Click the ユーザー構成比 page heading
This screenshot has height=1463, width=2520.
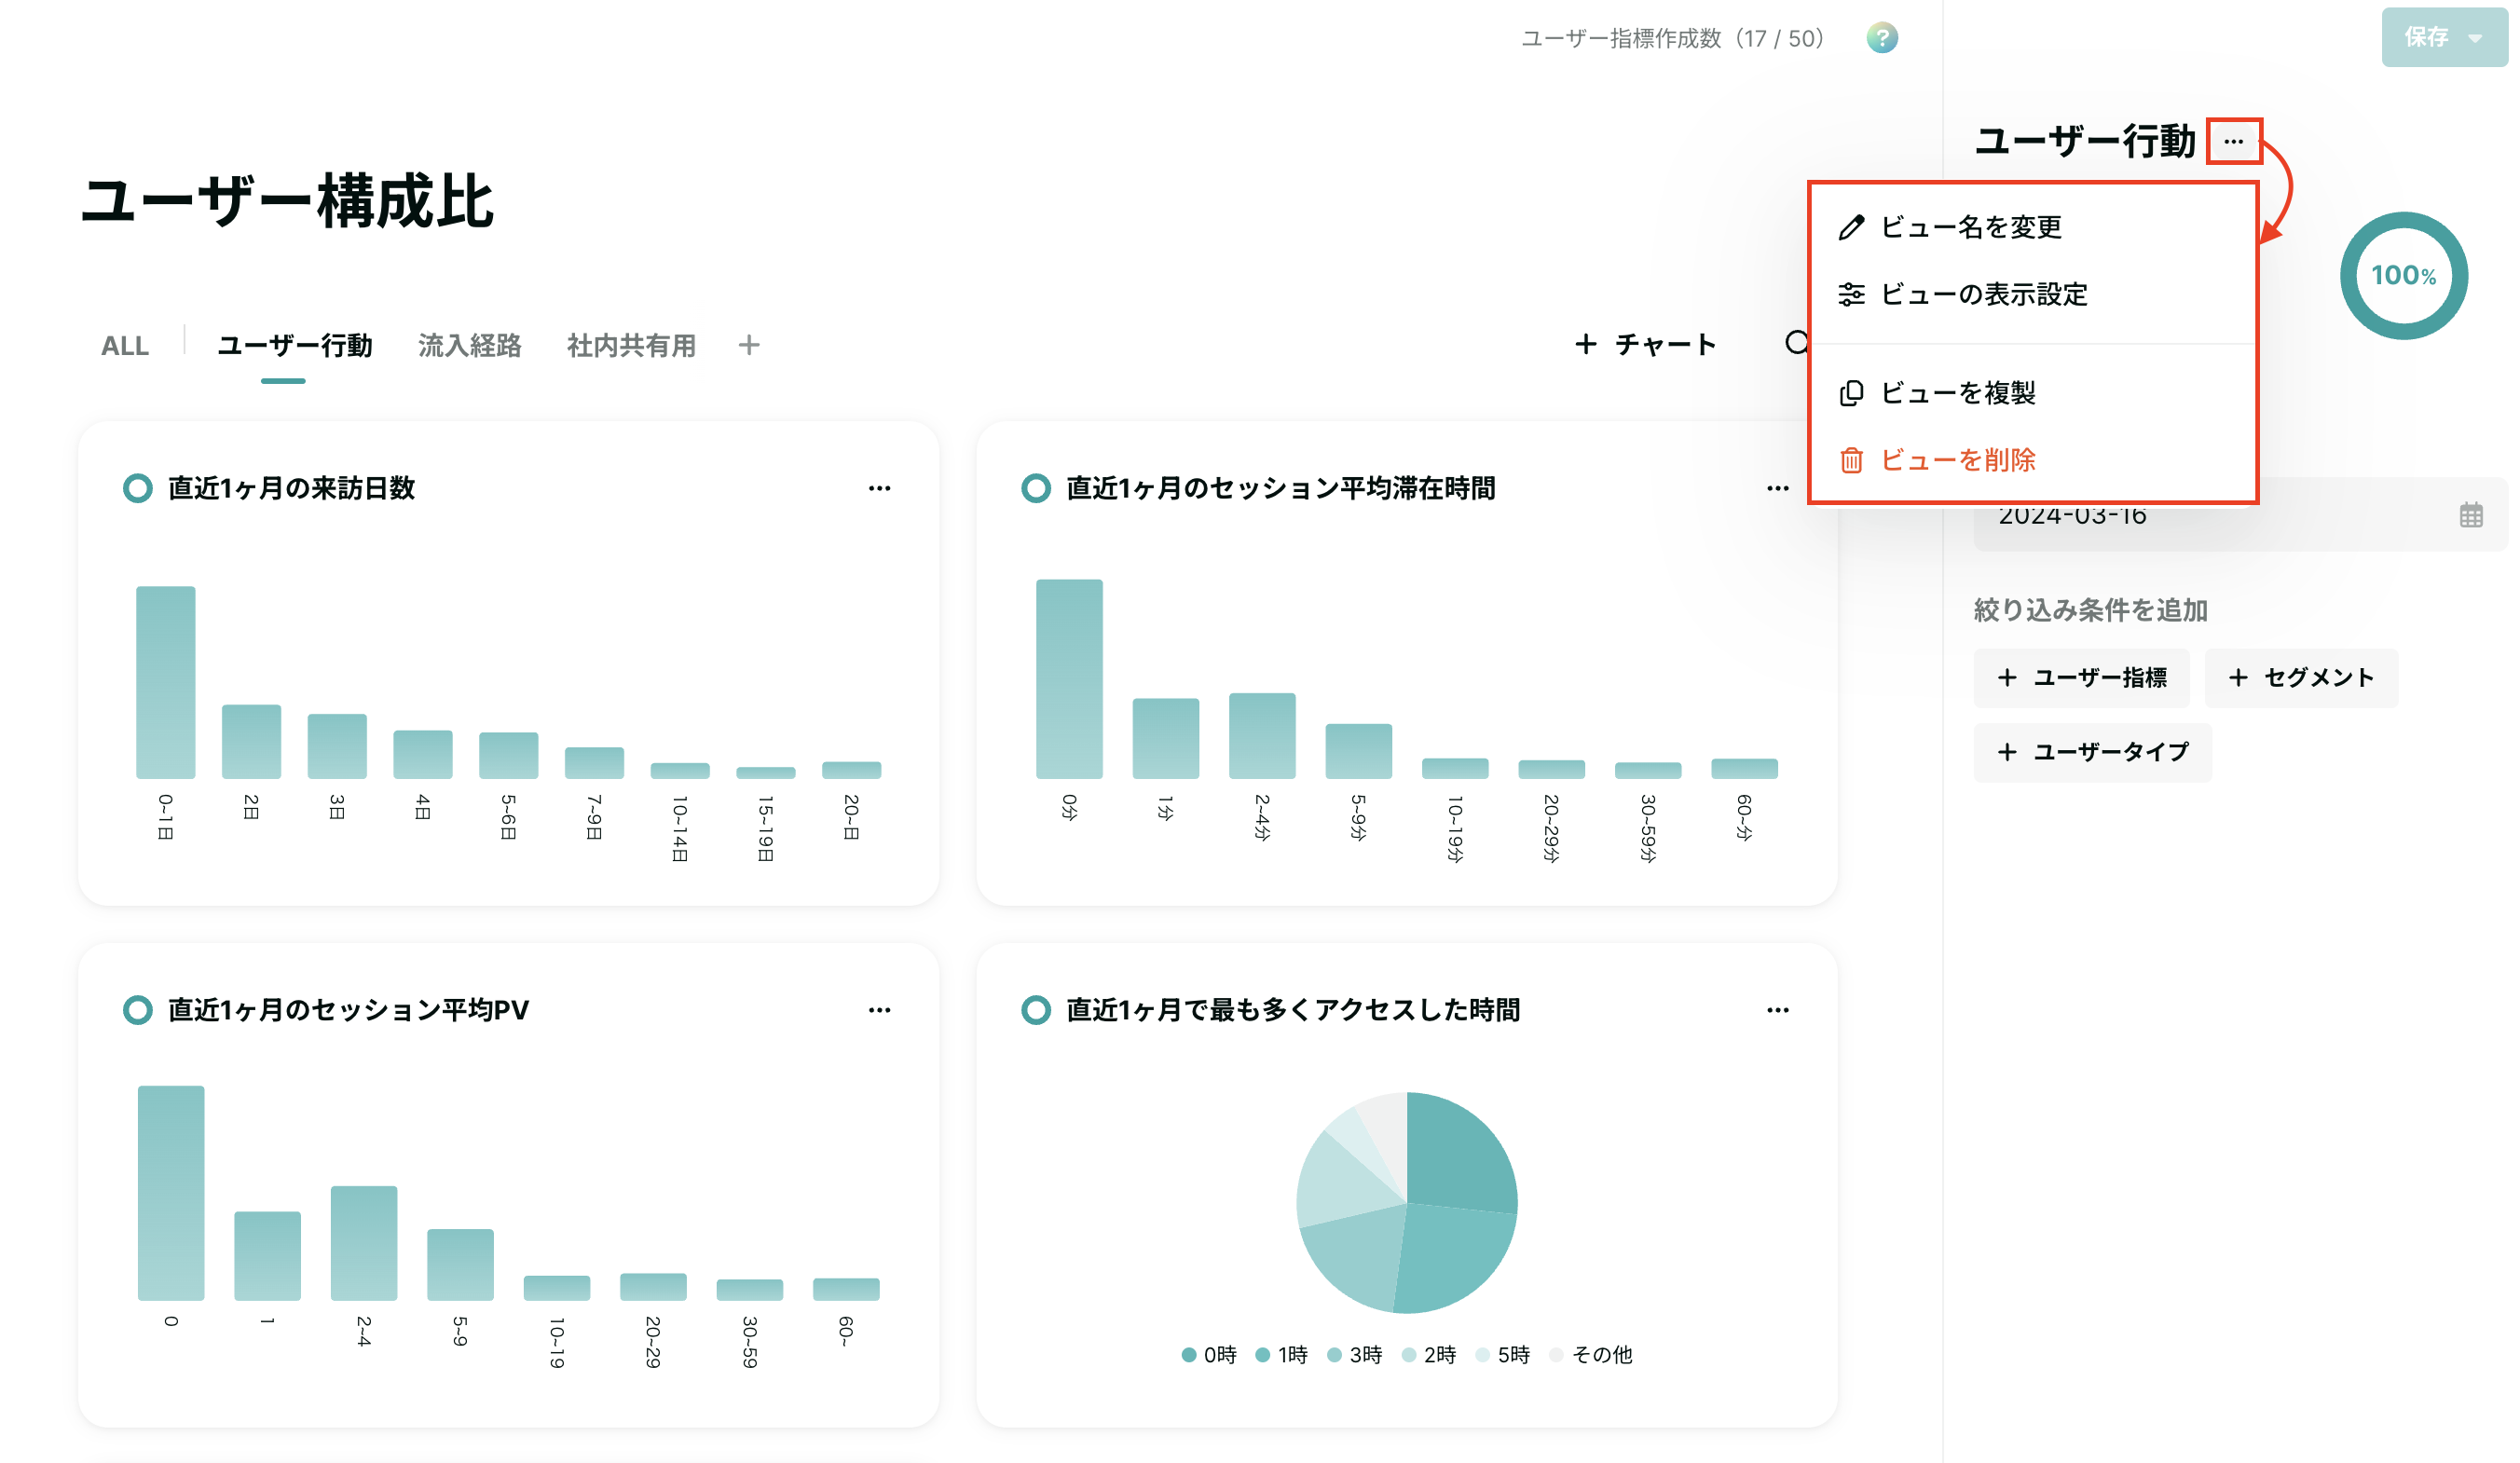click(287, 201)
